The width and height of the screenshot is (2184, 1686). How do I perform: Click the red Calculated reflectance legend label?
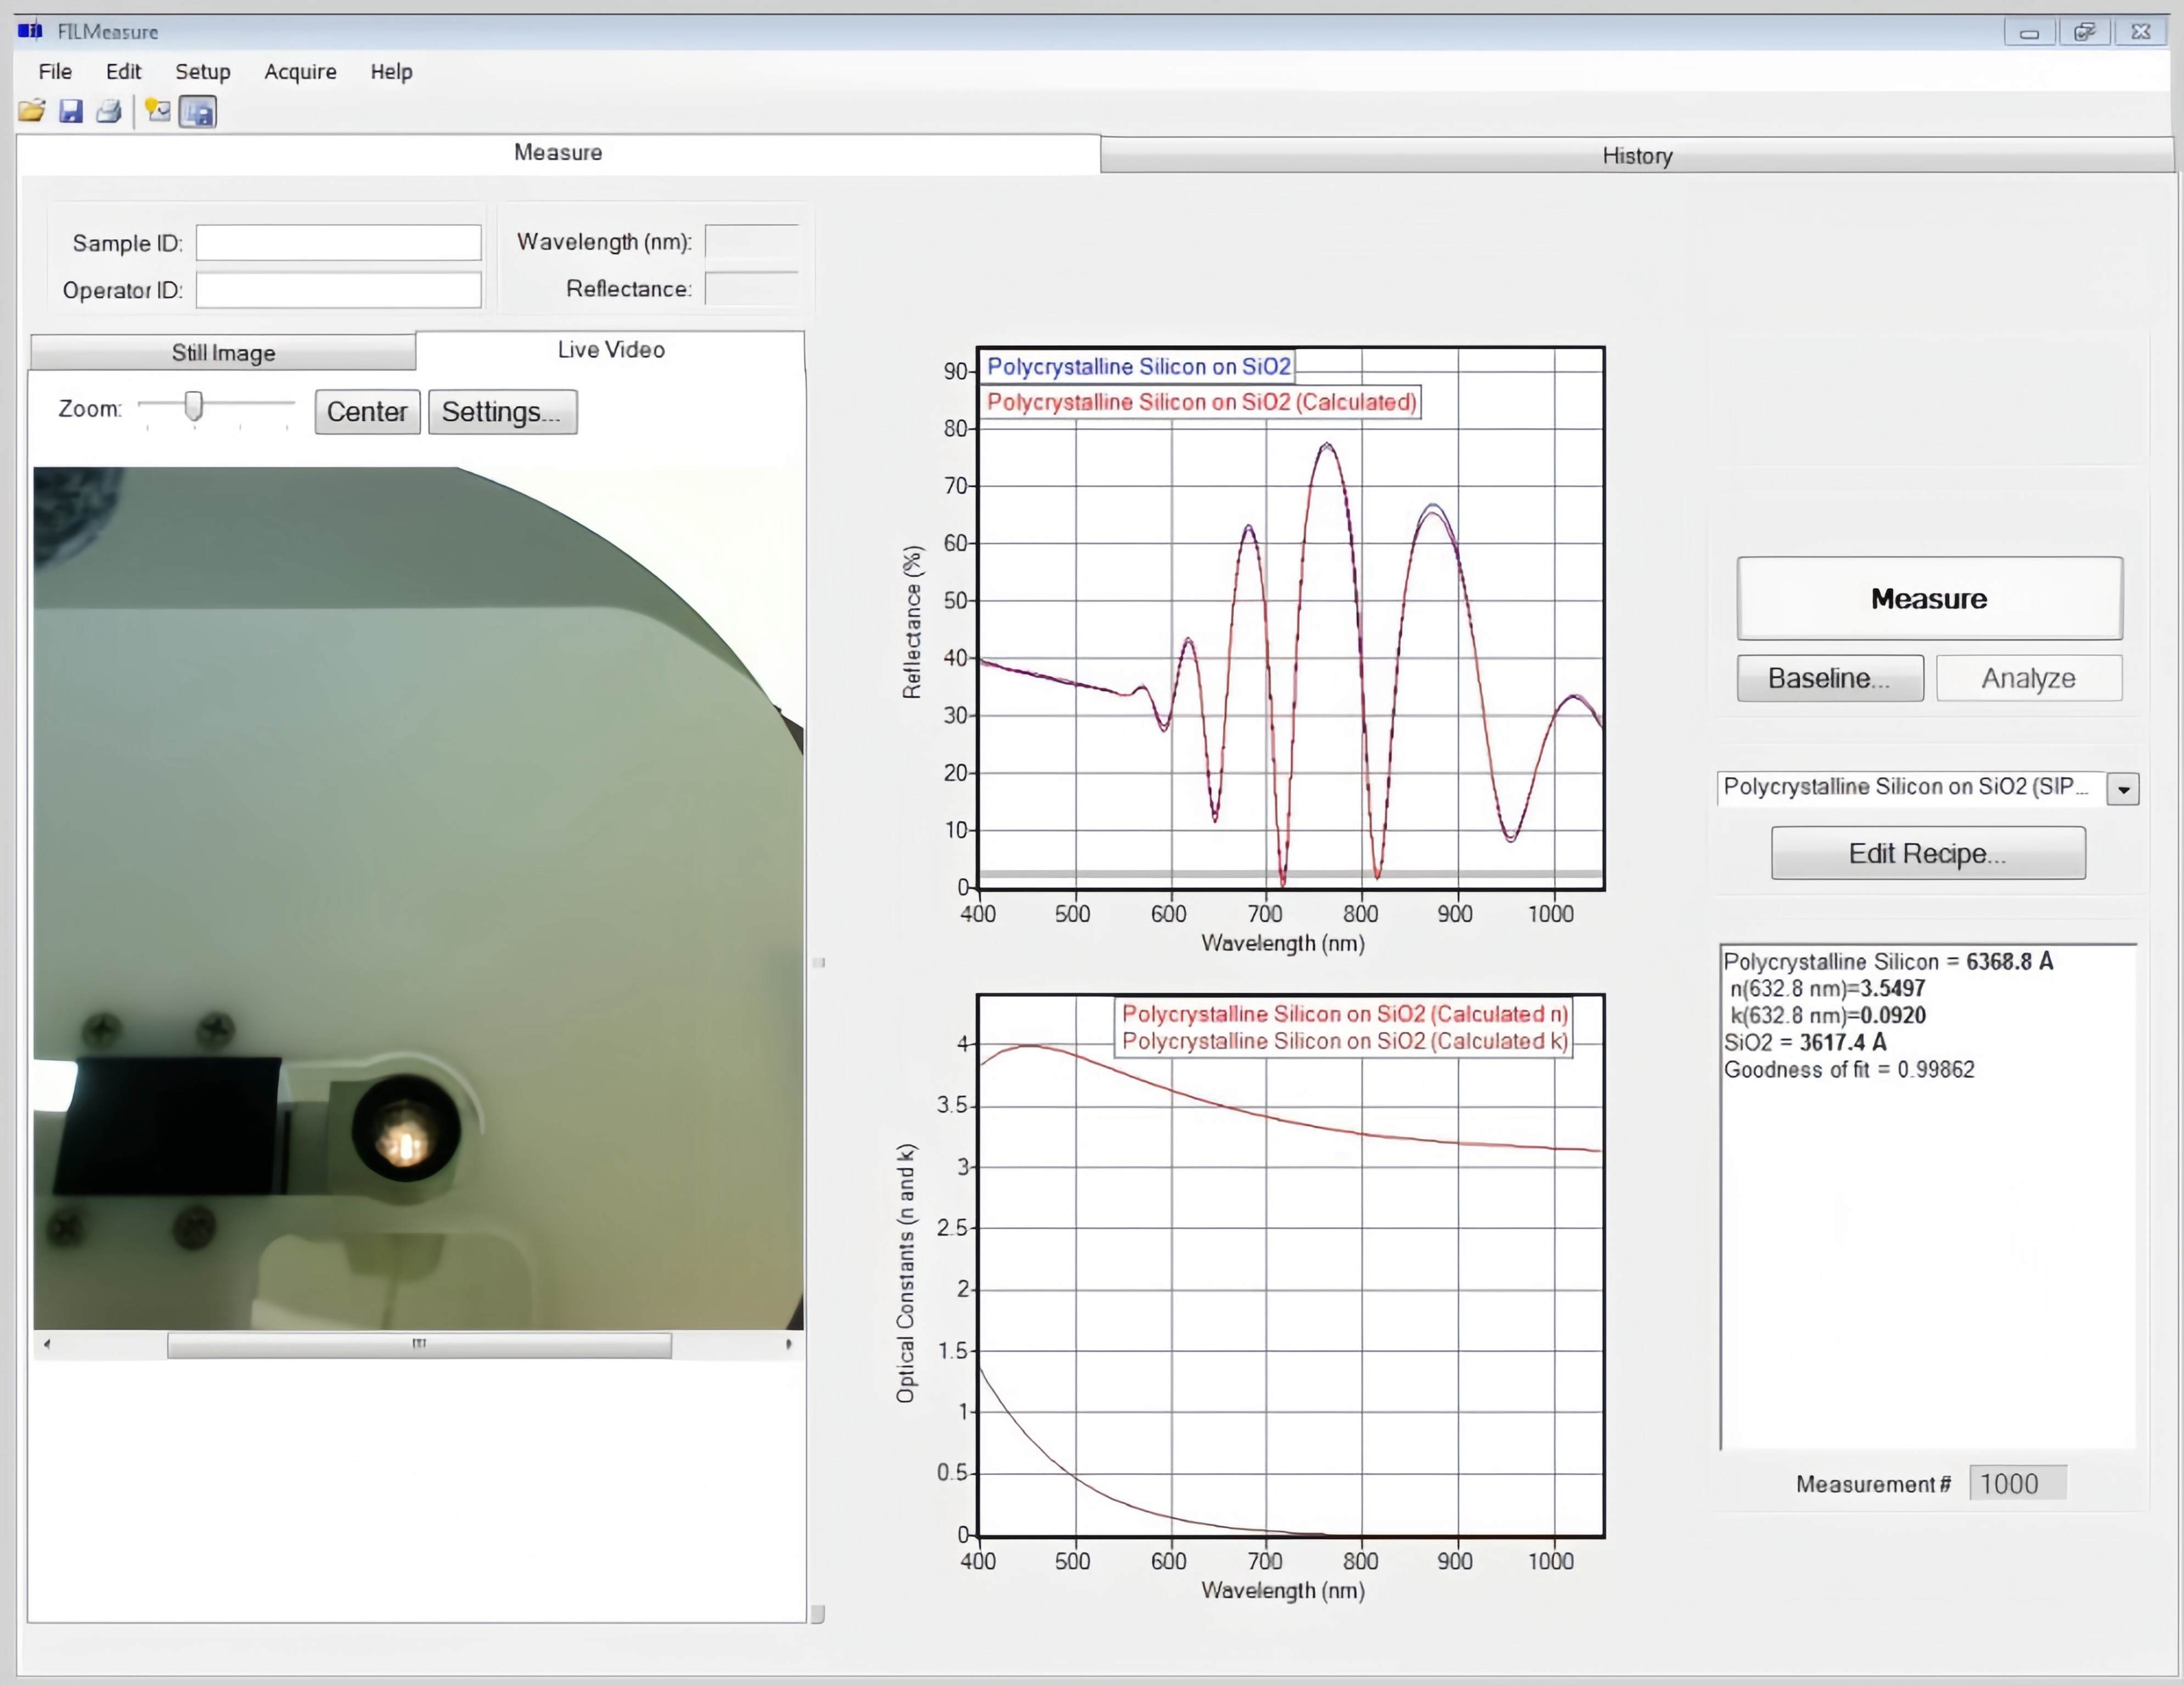(x=1201, y=402)
